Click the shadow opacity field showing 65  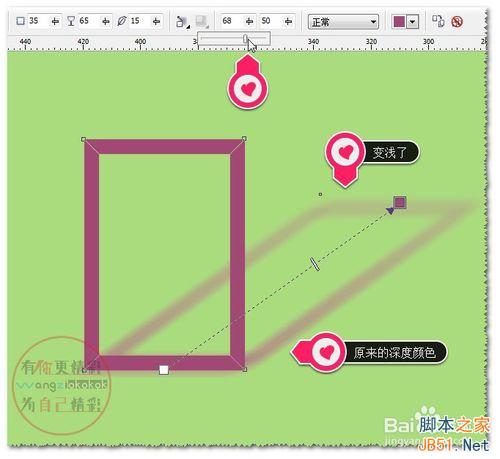coord(88,21)
